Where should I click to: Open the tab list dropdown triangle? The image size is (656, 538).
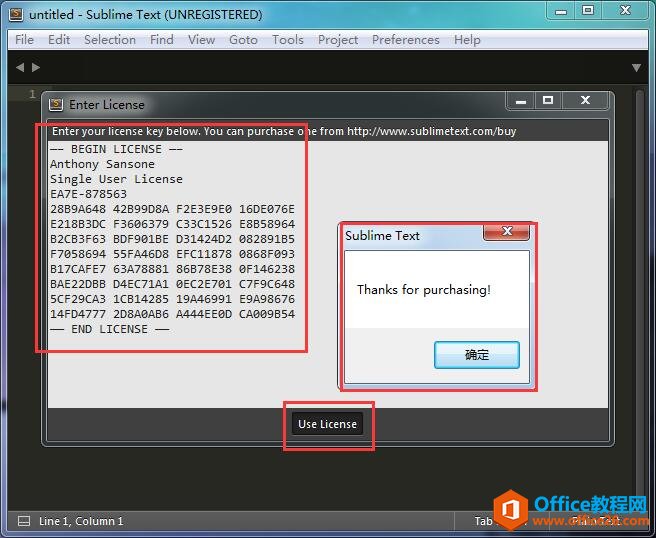click(636, 68)
